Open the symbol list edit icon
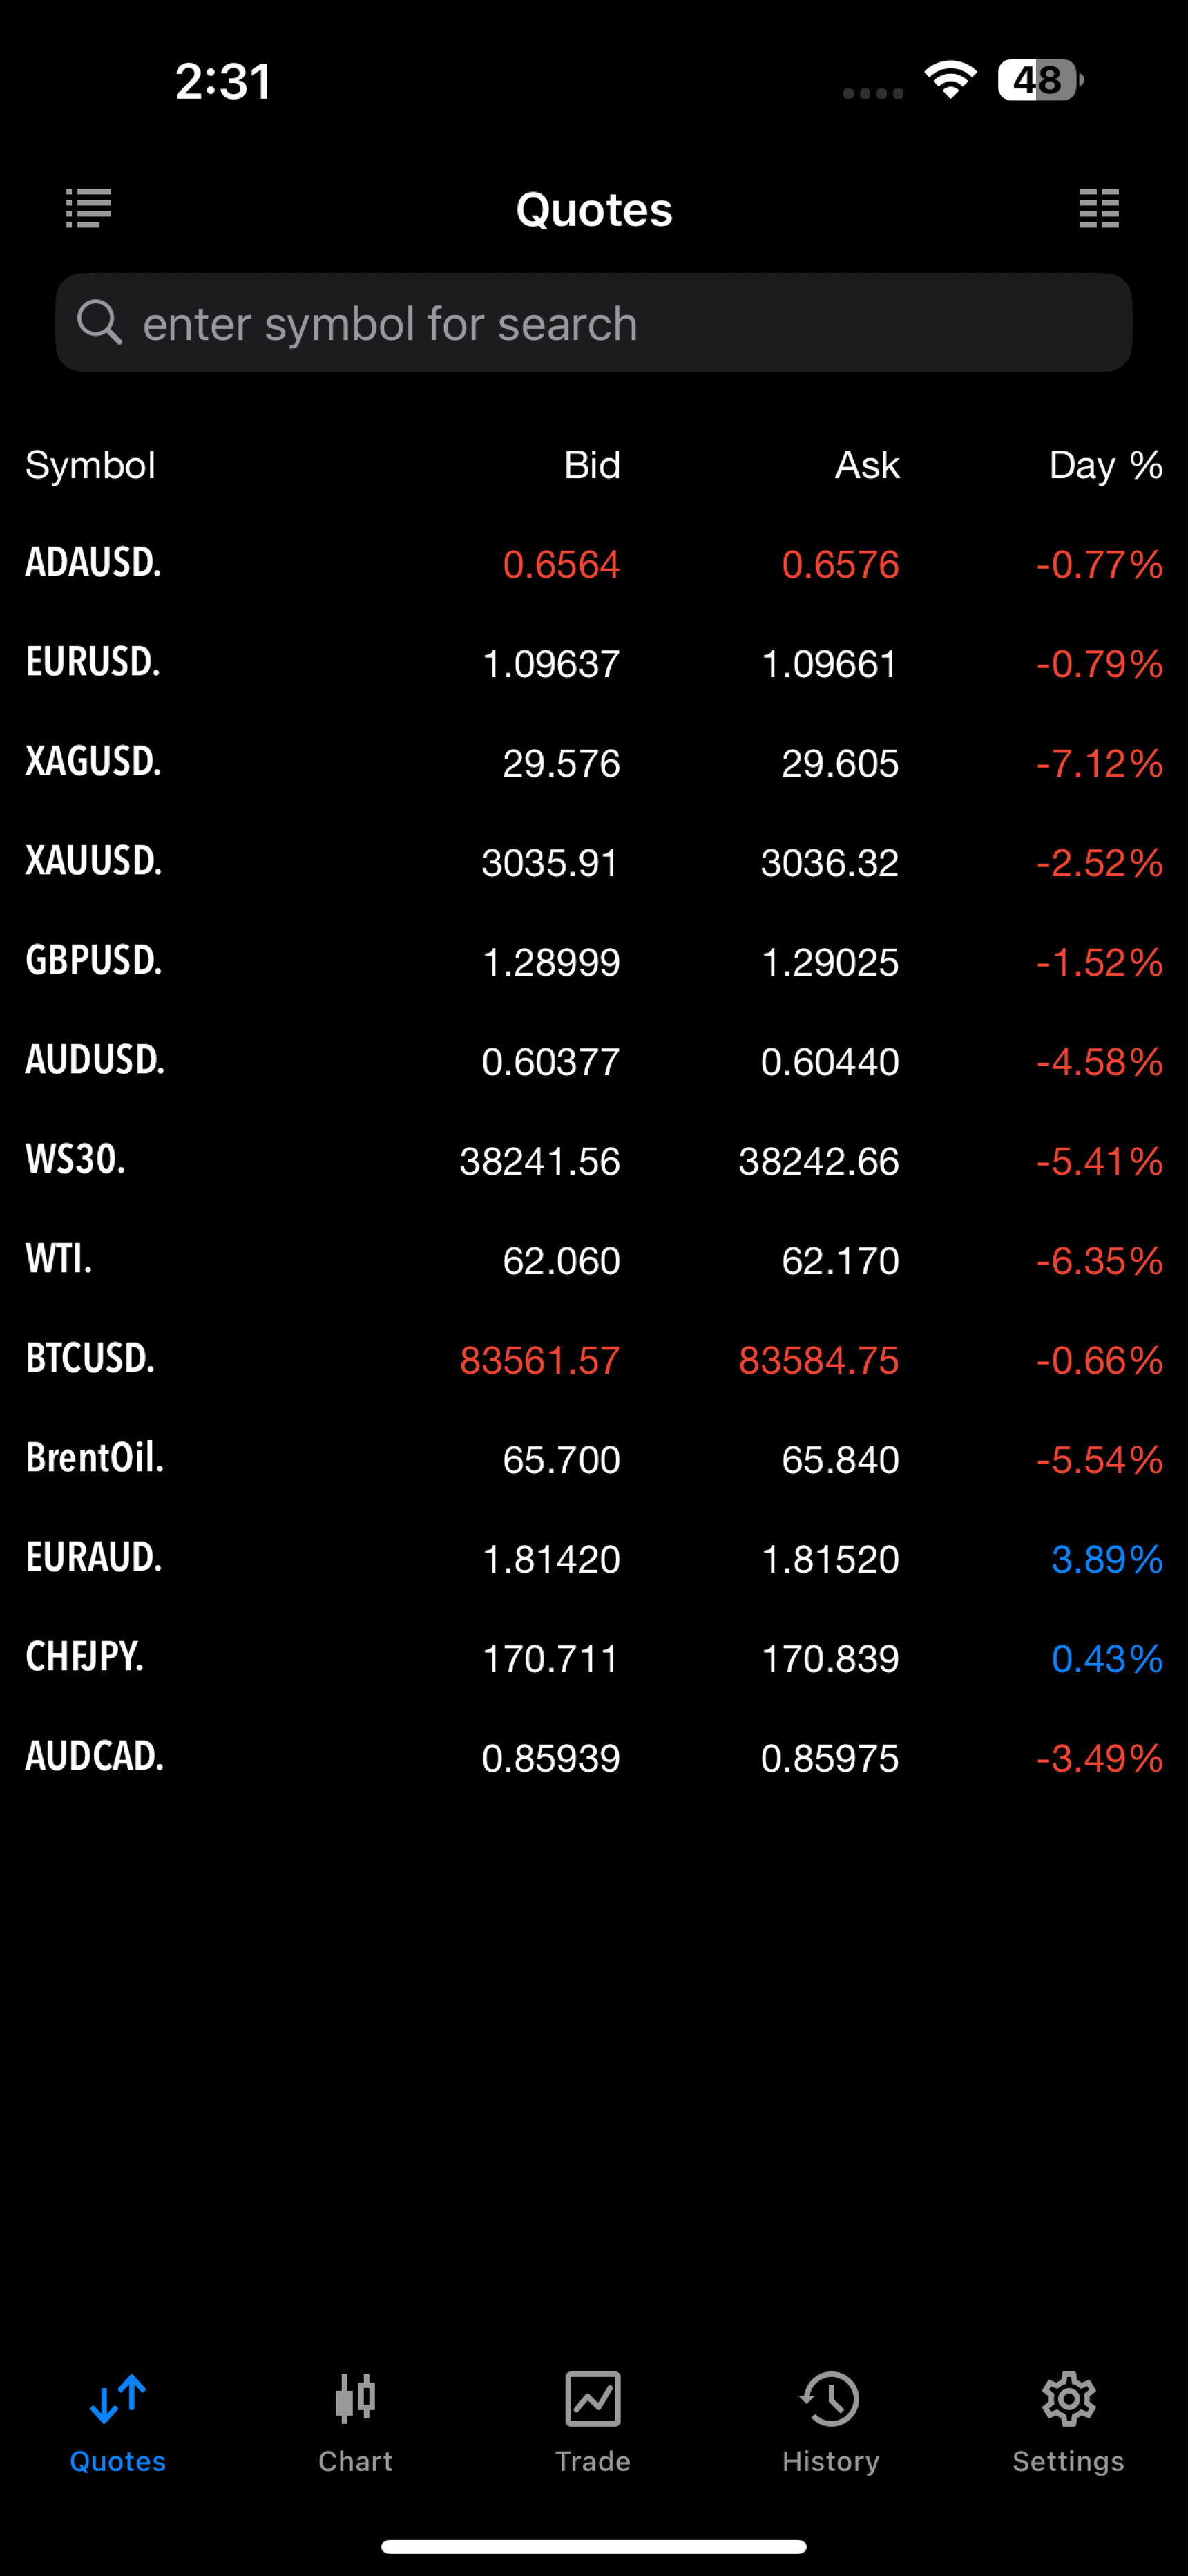 [89, 208]
